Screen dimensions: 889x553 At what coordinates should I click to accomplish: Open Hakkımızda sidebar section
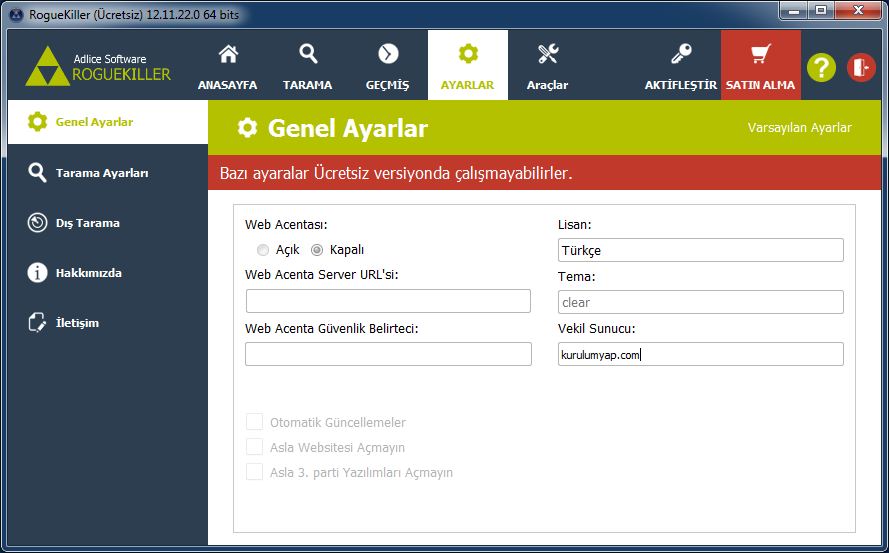tap(108, 273)
